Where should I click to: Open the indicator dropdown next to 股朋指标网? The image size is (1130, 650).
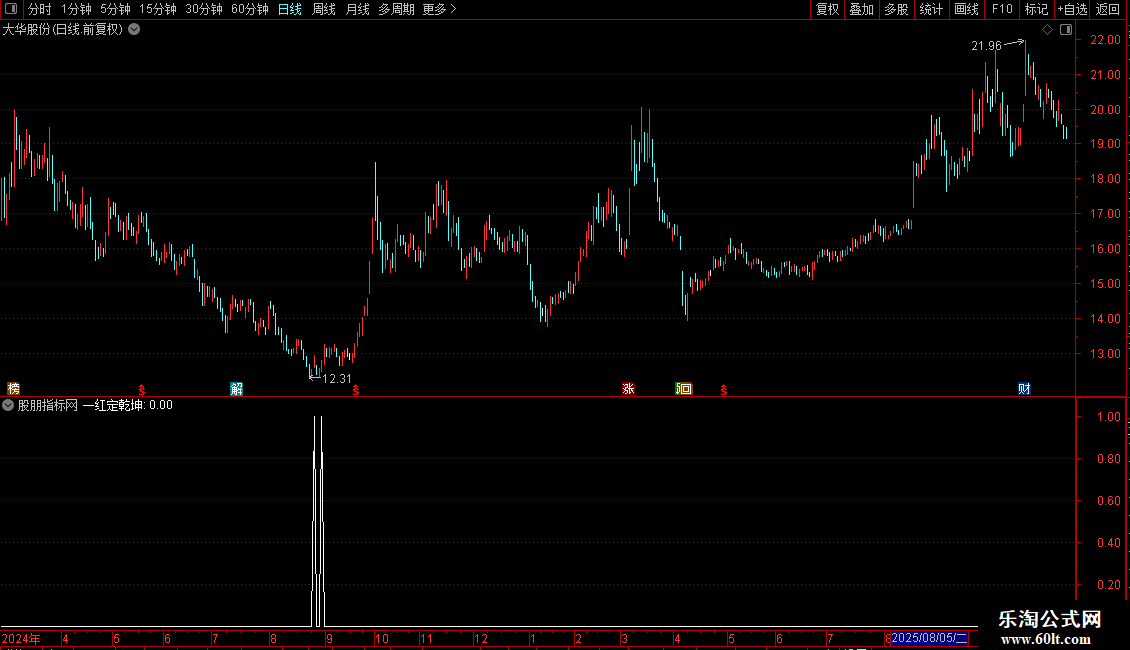coord(8,405)
